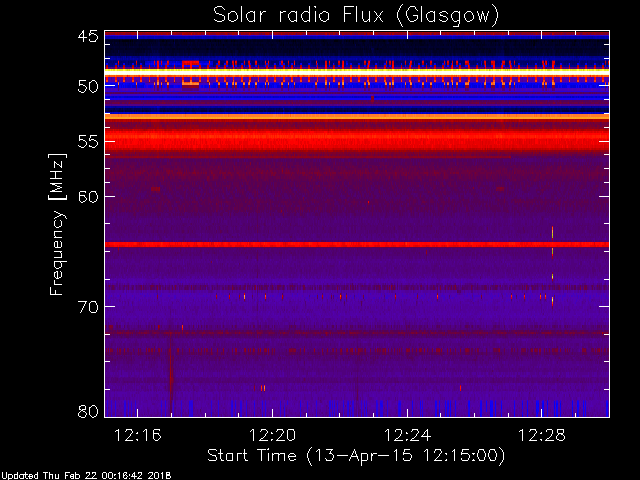Click the 45 frequency tick label
The height and width of the screenshot is (480, 640).
(88, 37)
